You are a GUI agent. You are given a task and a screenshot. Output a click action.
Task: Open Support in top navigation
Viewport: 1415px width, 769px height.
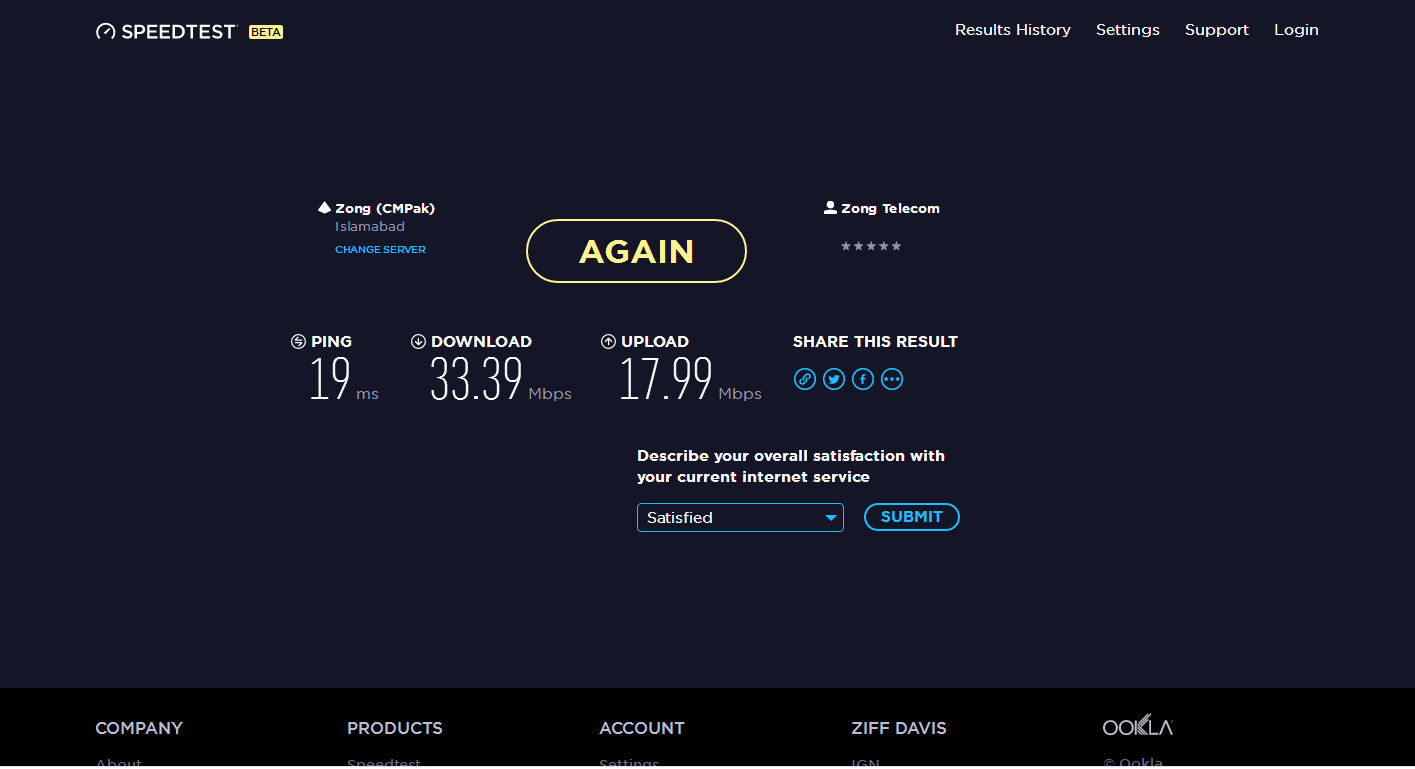click(1217, 30)
